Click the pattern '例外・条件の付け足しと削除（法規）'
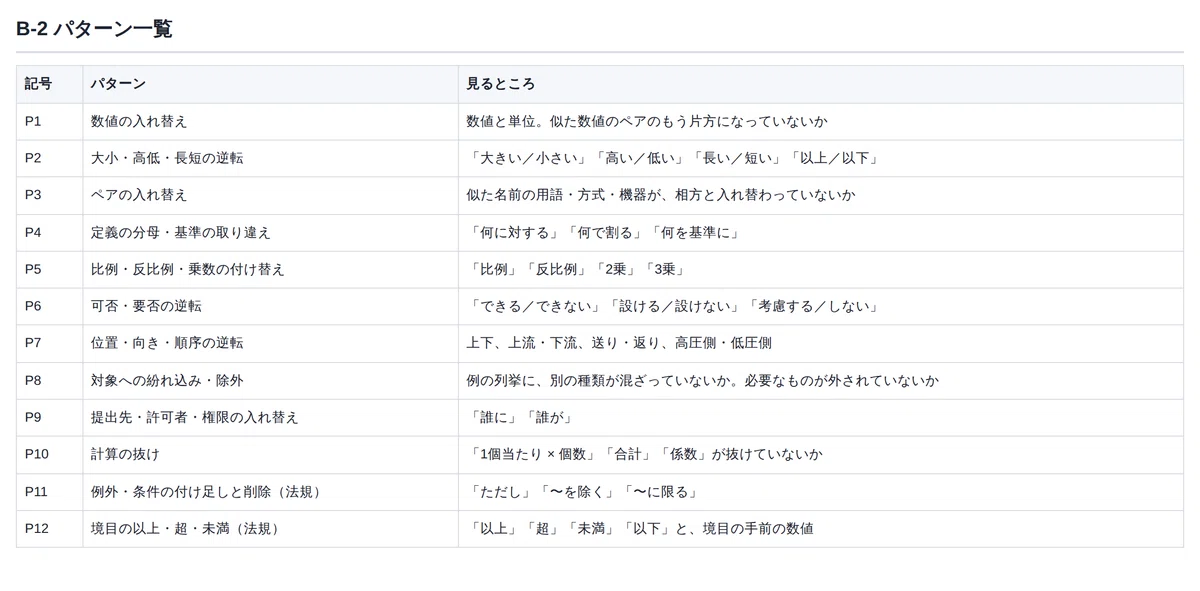This screenshot has height=591, width=1200. [209, 491]
